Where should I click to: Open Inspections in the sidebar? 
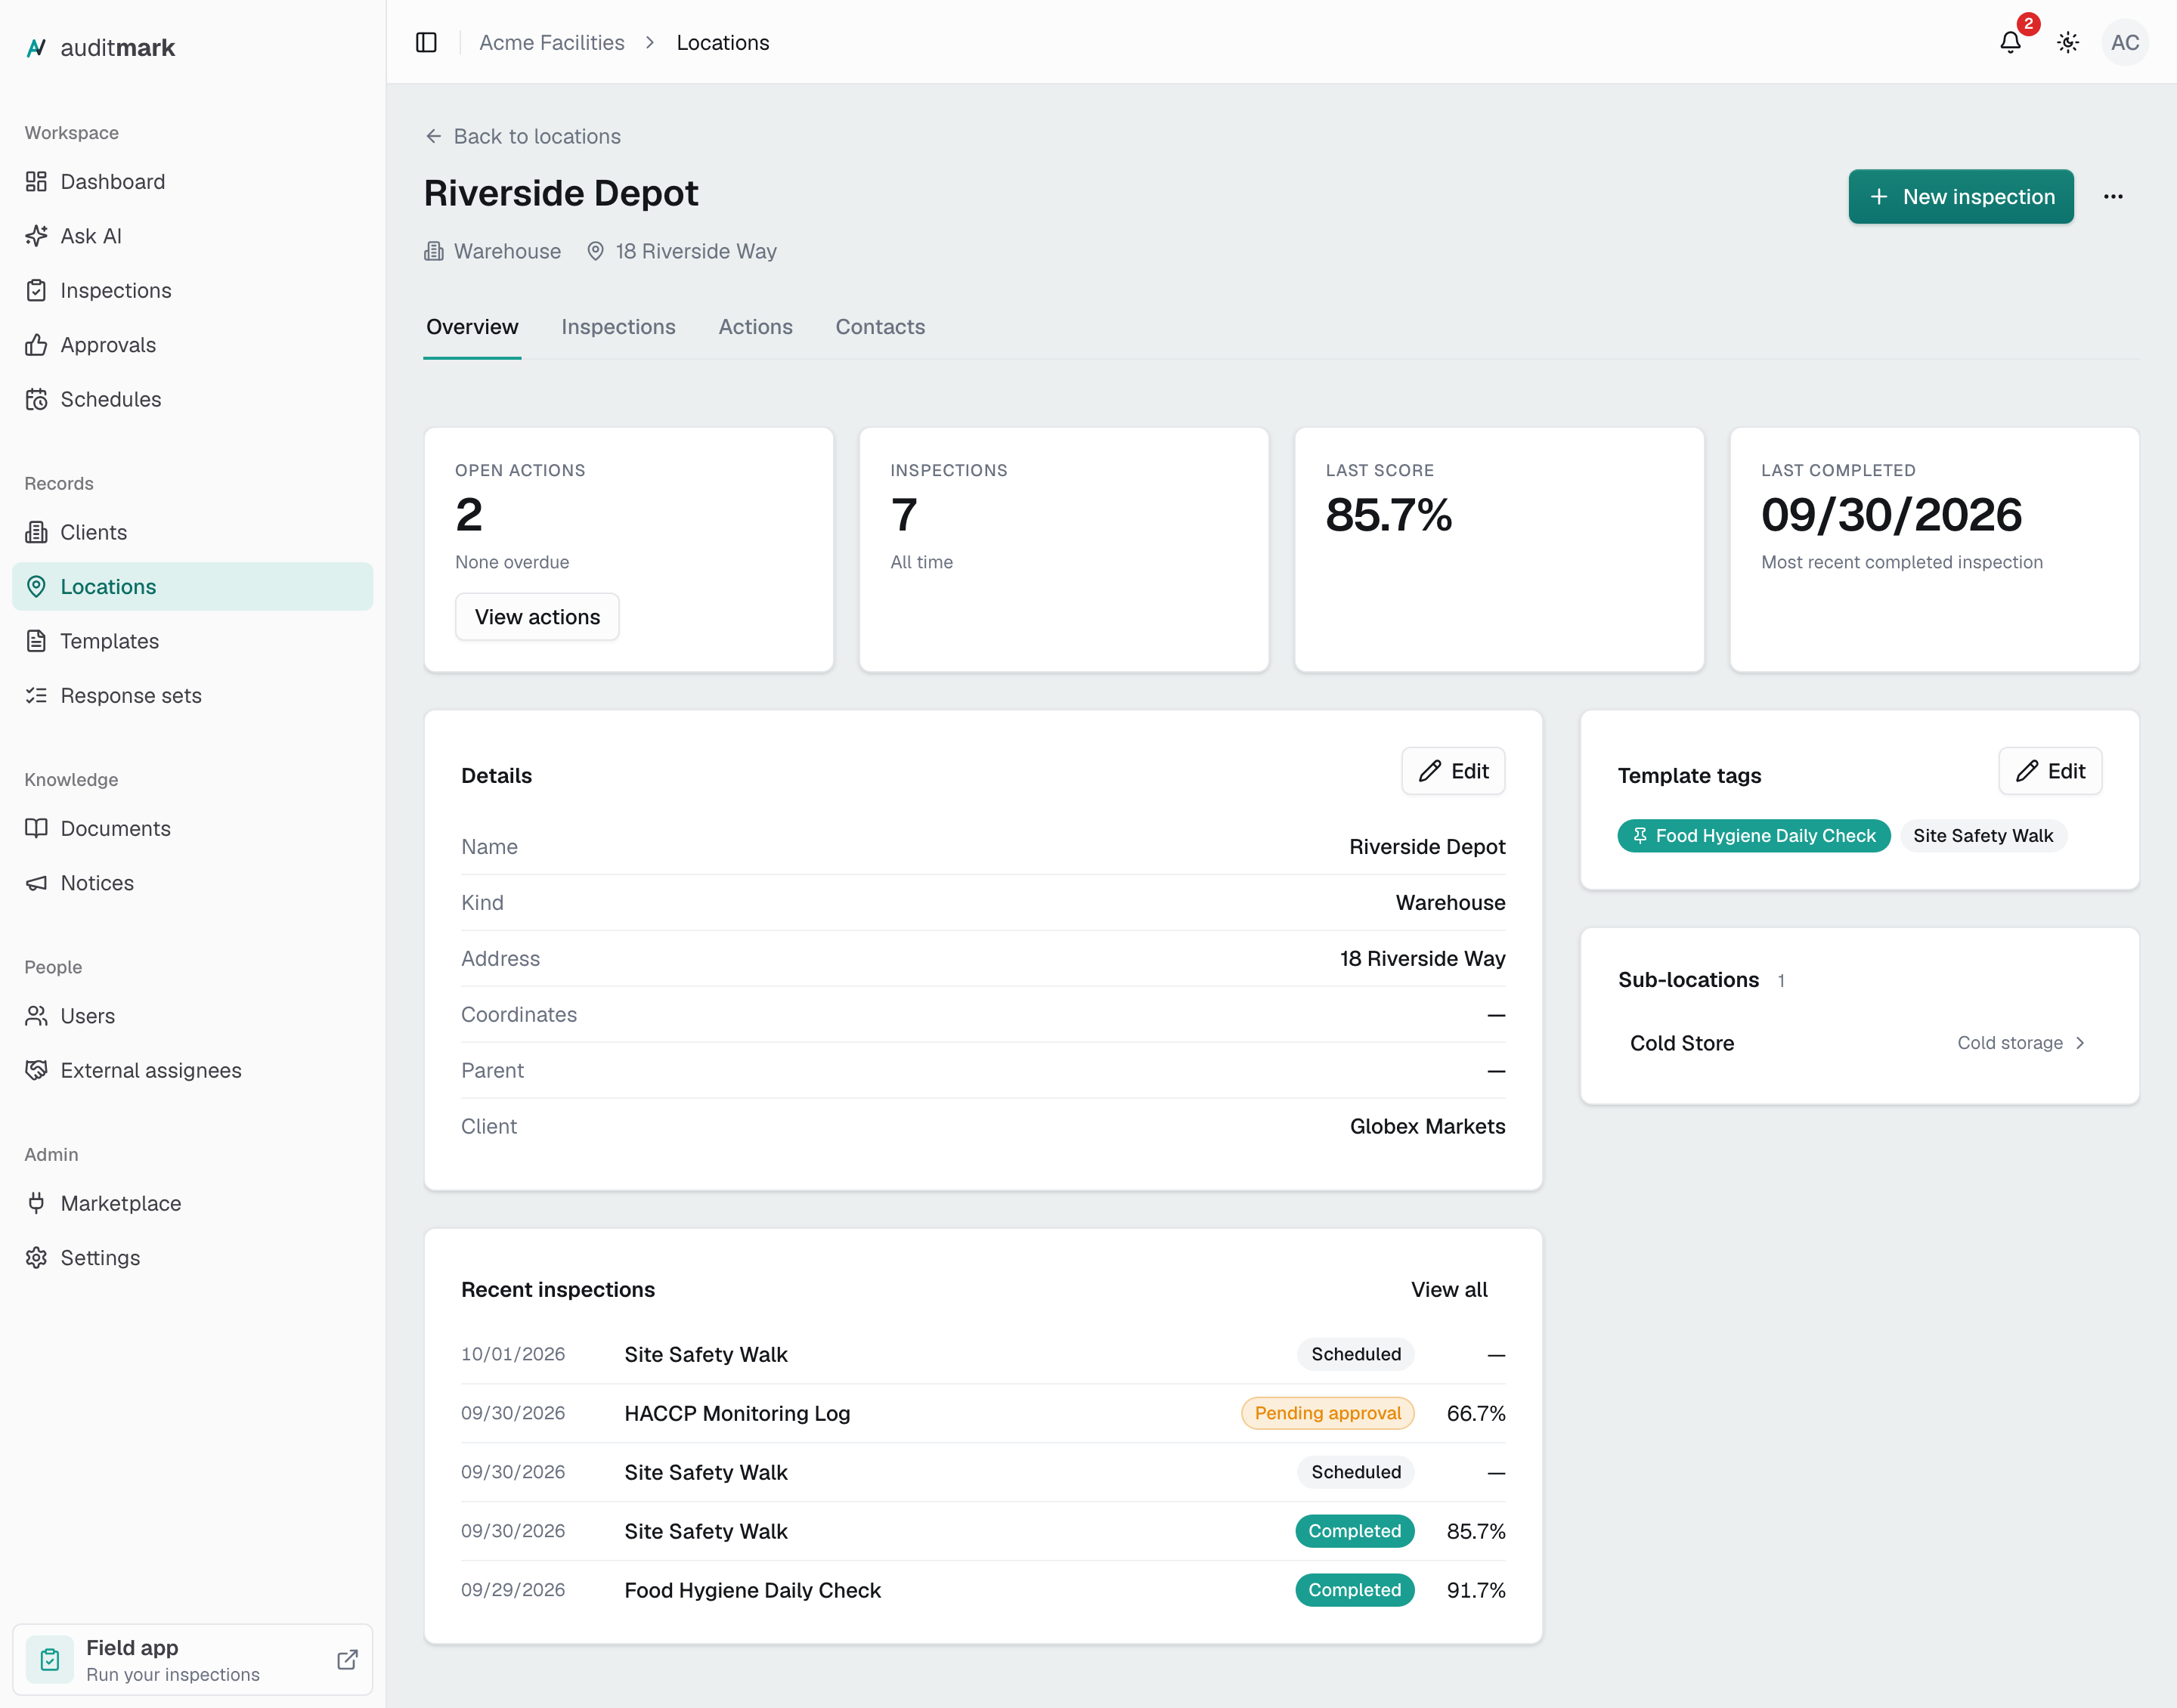pos(192,290)
